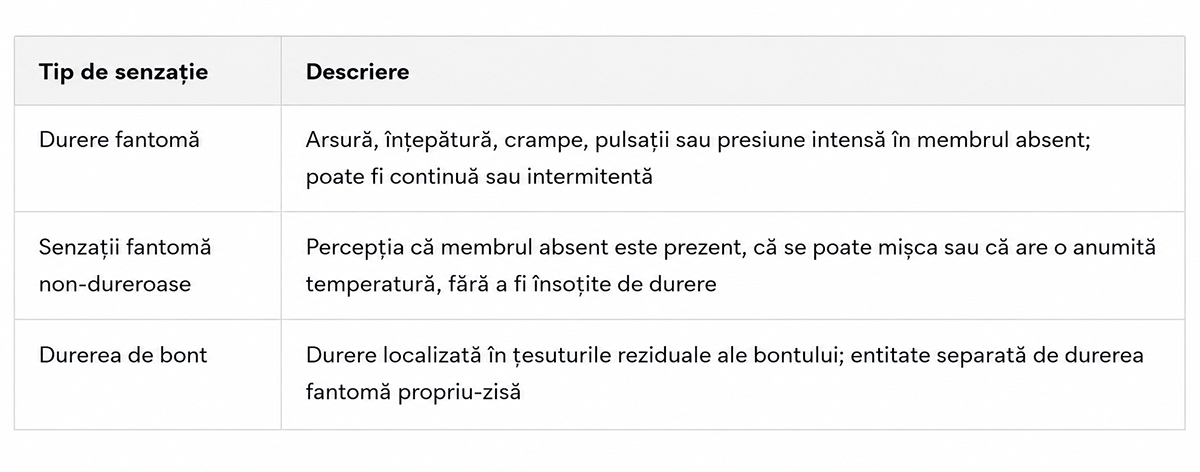This screenshot has height=472, width=1200.
Task: Click the word 'Senzații' in first column
Action: (x=78, y=247)
